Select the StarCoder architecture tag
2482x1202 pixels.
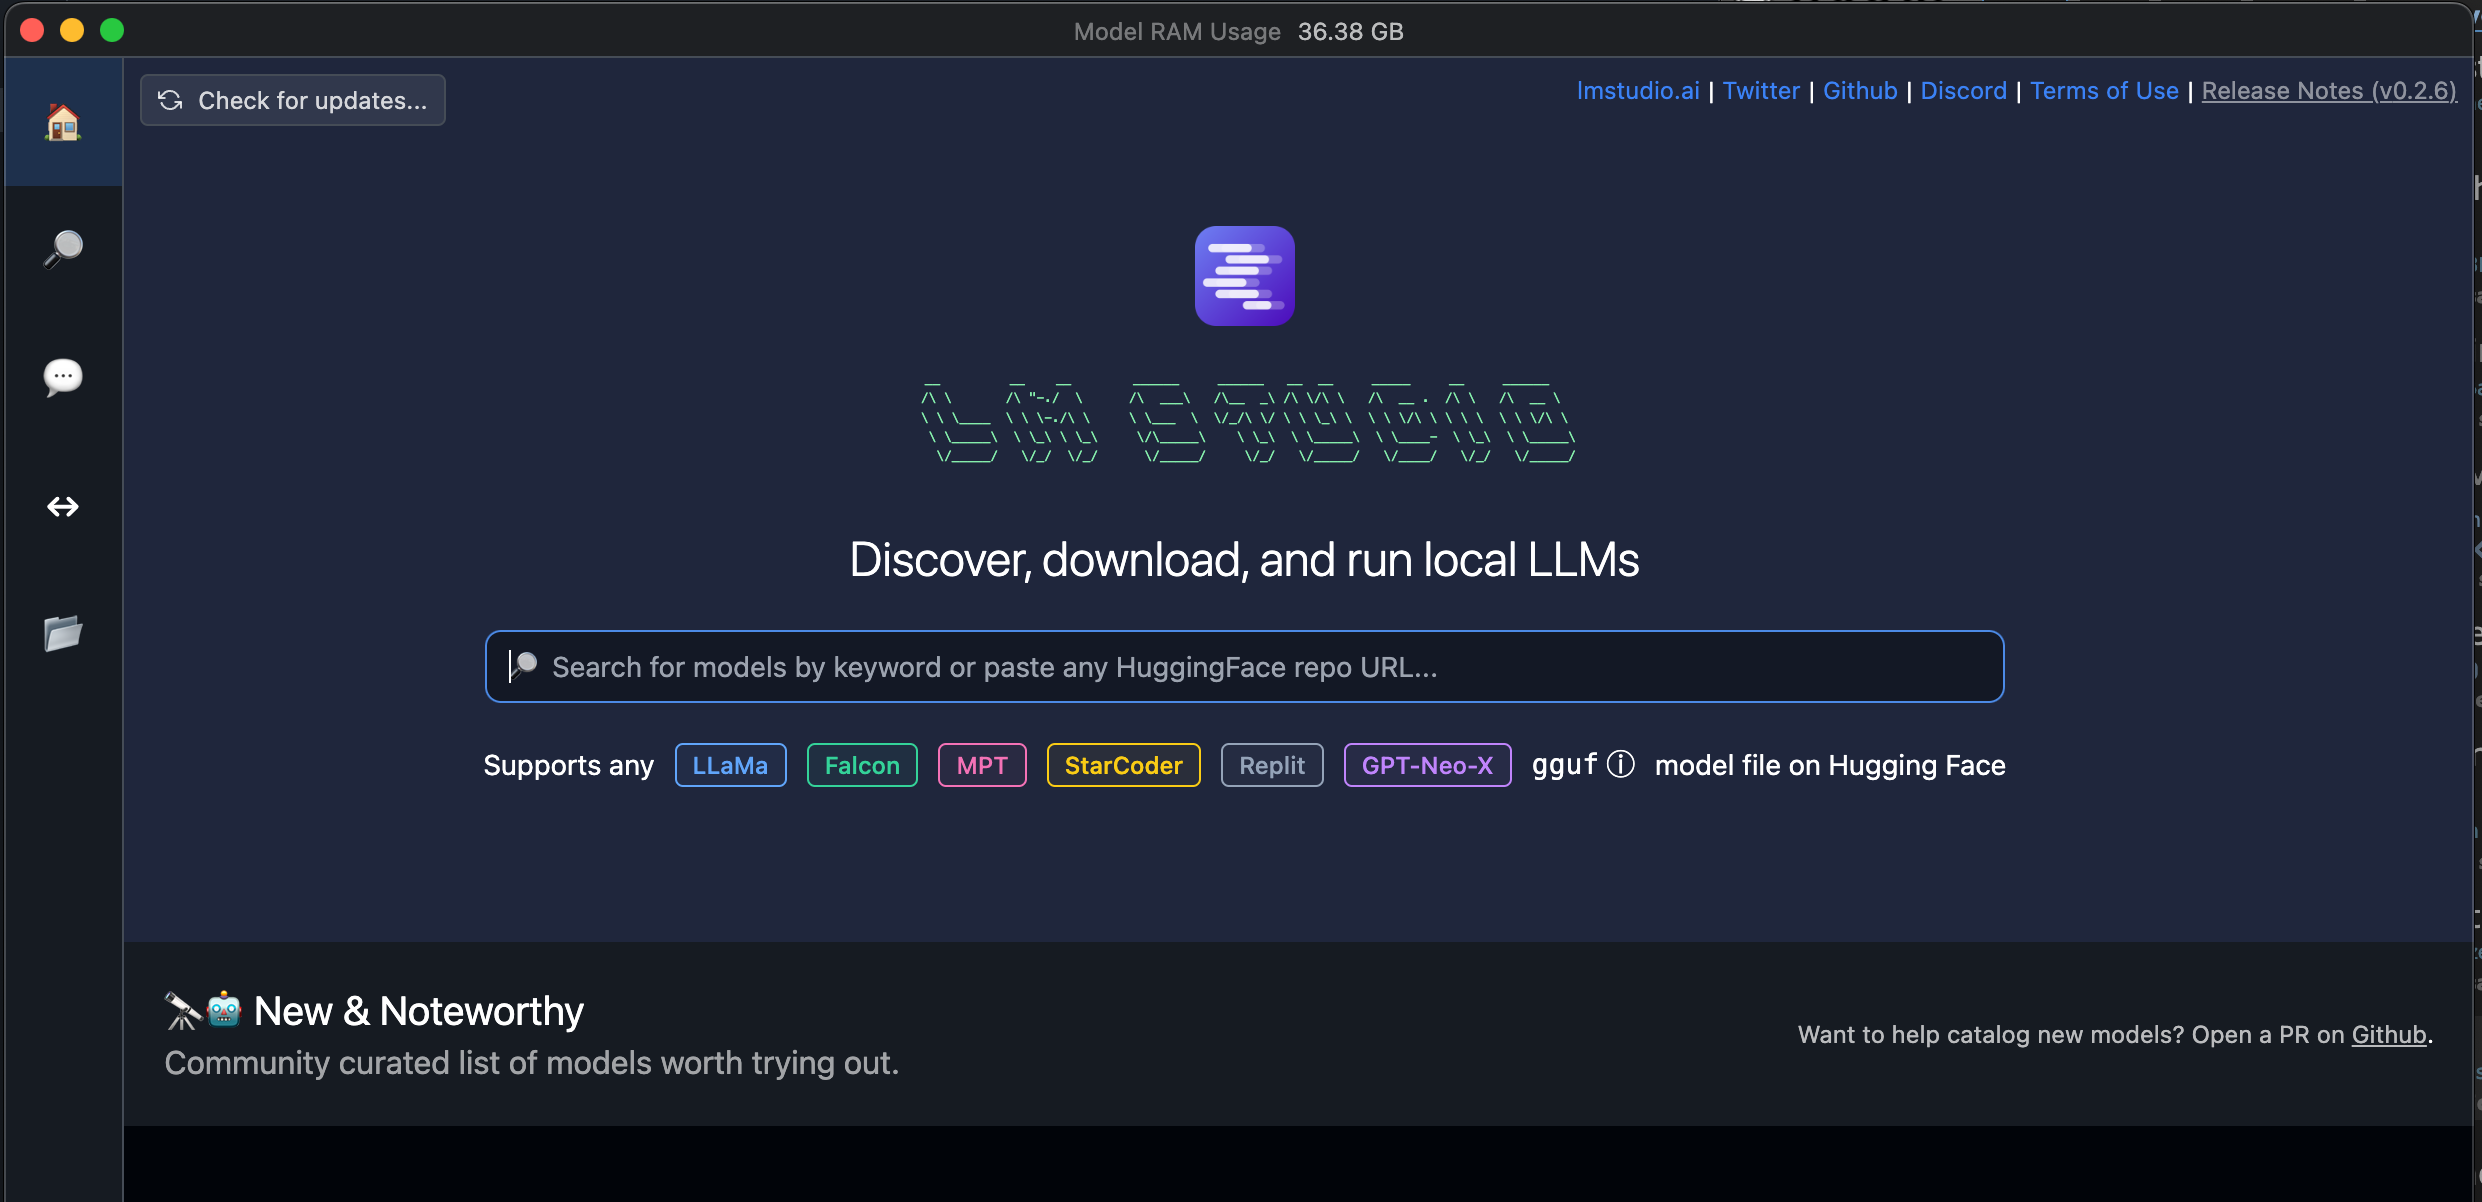(1123, 765)
